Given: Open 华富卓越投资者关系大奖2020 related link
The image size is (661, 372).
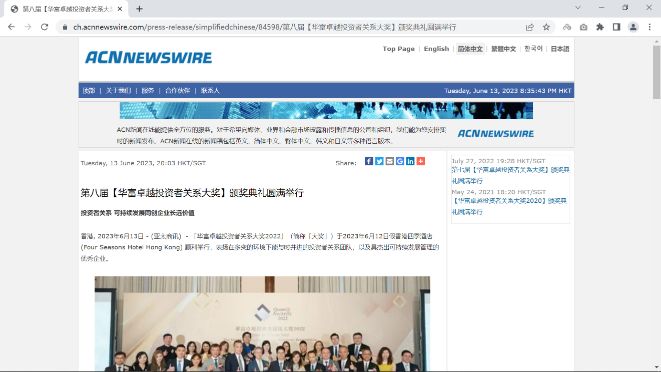Looking at the screenshot, I should tap(509, 206).
